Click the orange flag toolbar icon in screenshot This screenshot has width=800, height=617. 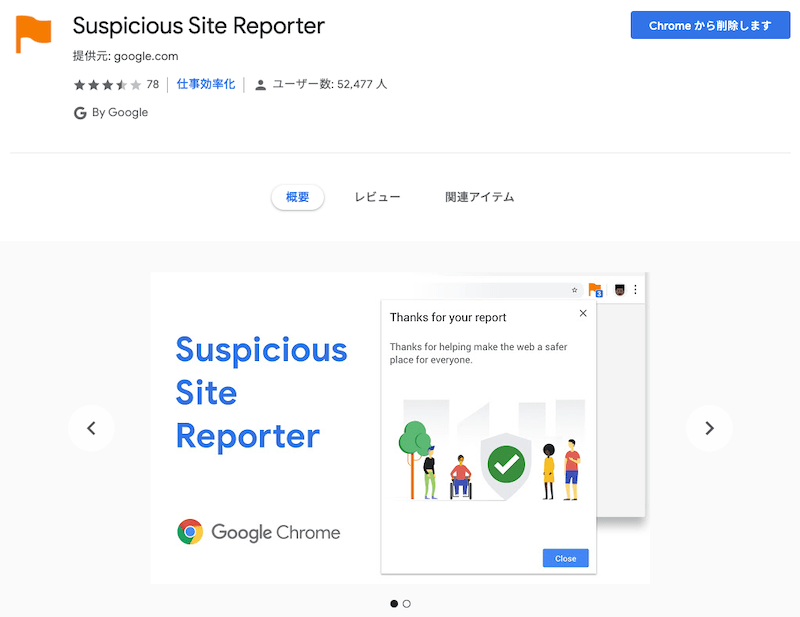[x=595, y=290]
